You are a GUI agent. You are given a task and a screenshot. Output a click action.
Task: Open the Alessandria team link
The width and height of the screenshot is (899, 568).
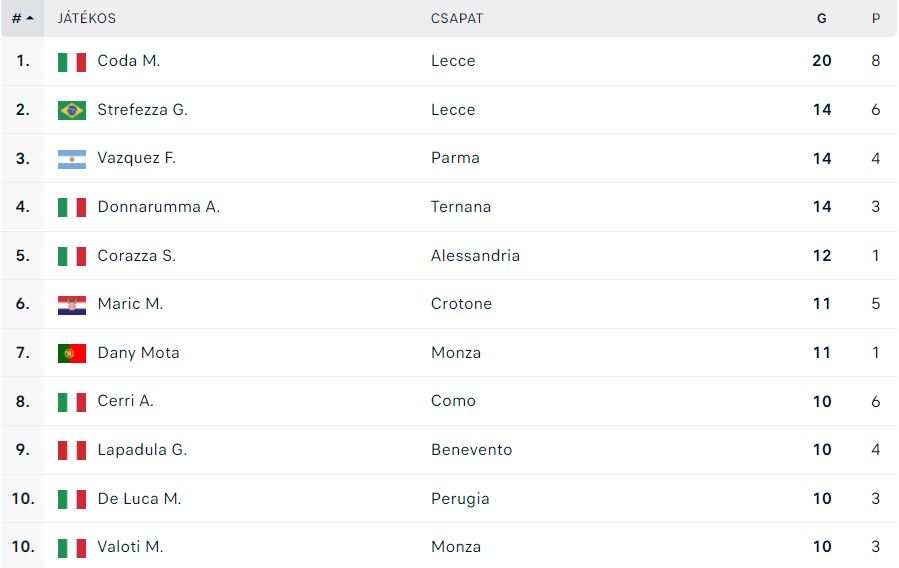coord(475,256)
